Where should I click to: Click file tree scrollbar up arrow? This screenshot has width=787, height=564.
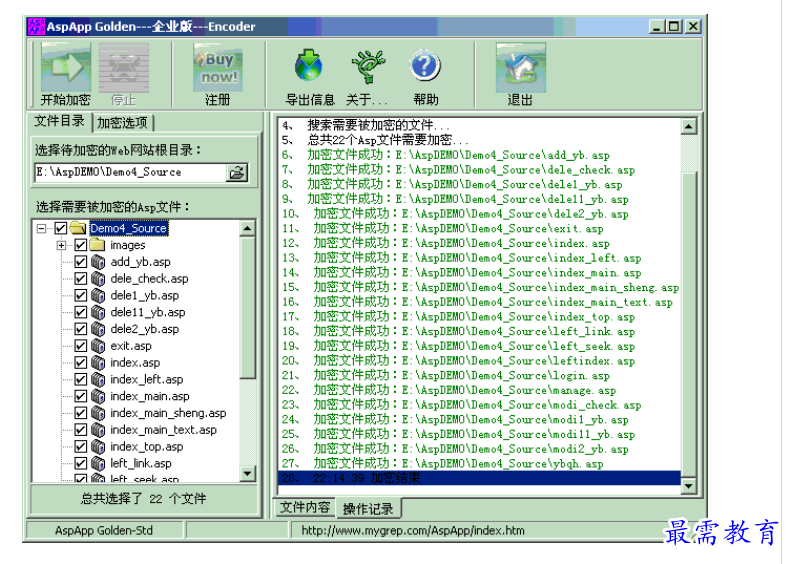247,229
